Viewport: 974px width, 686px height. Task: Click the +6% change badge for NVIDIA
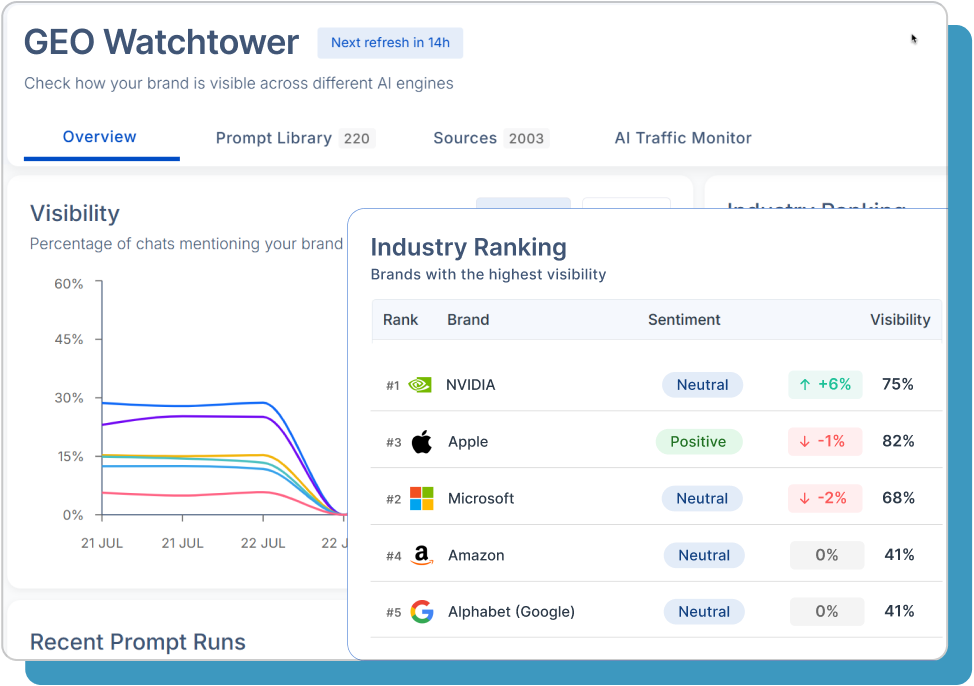coord(826,385)
